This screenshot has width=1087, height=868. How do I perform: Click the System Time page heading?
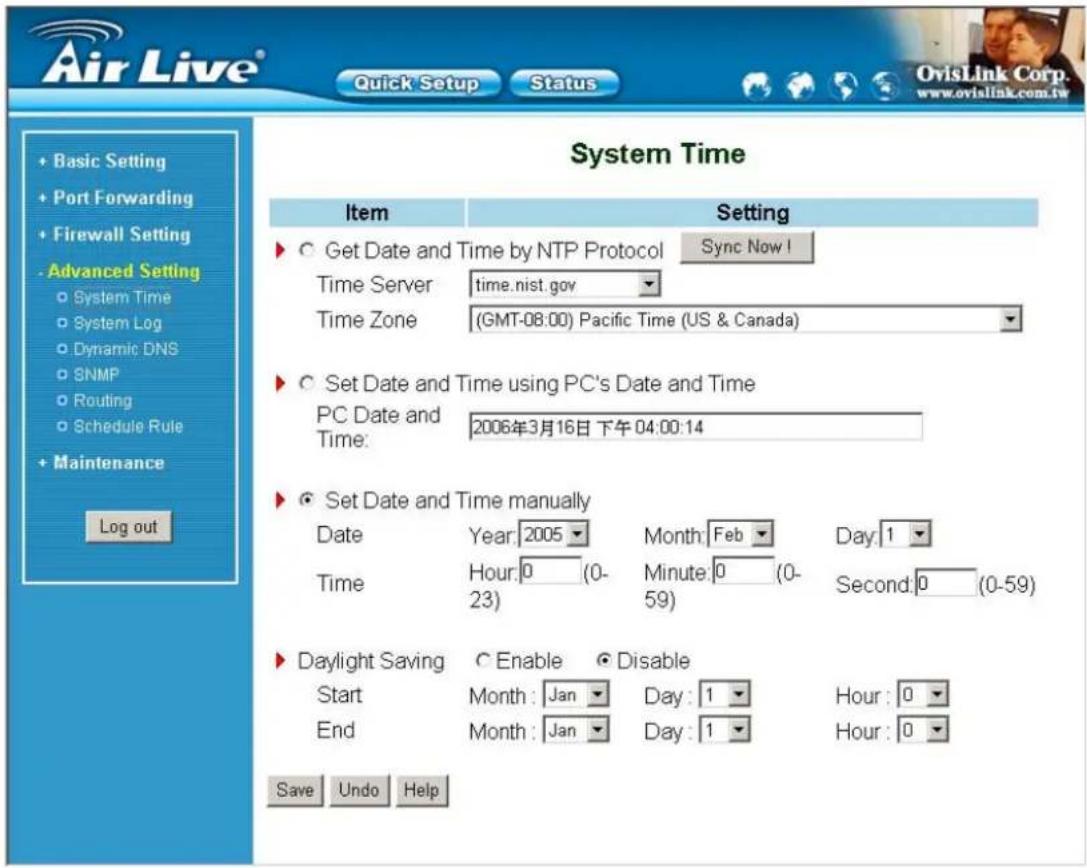(657, 154)
